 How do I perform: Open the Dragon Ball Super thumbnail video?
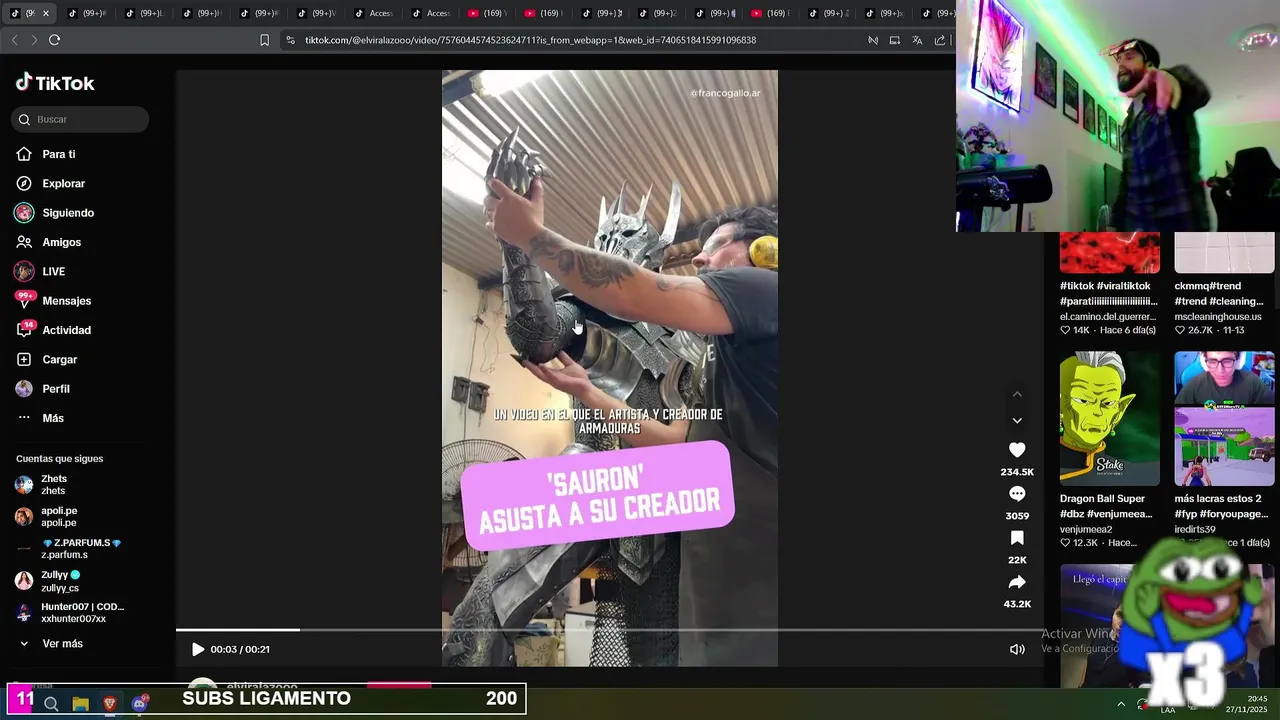(x=1110, y=418)
